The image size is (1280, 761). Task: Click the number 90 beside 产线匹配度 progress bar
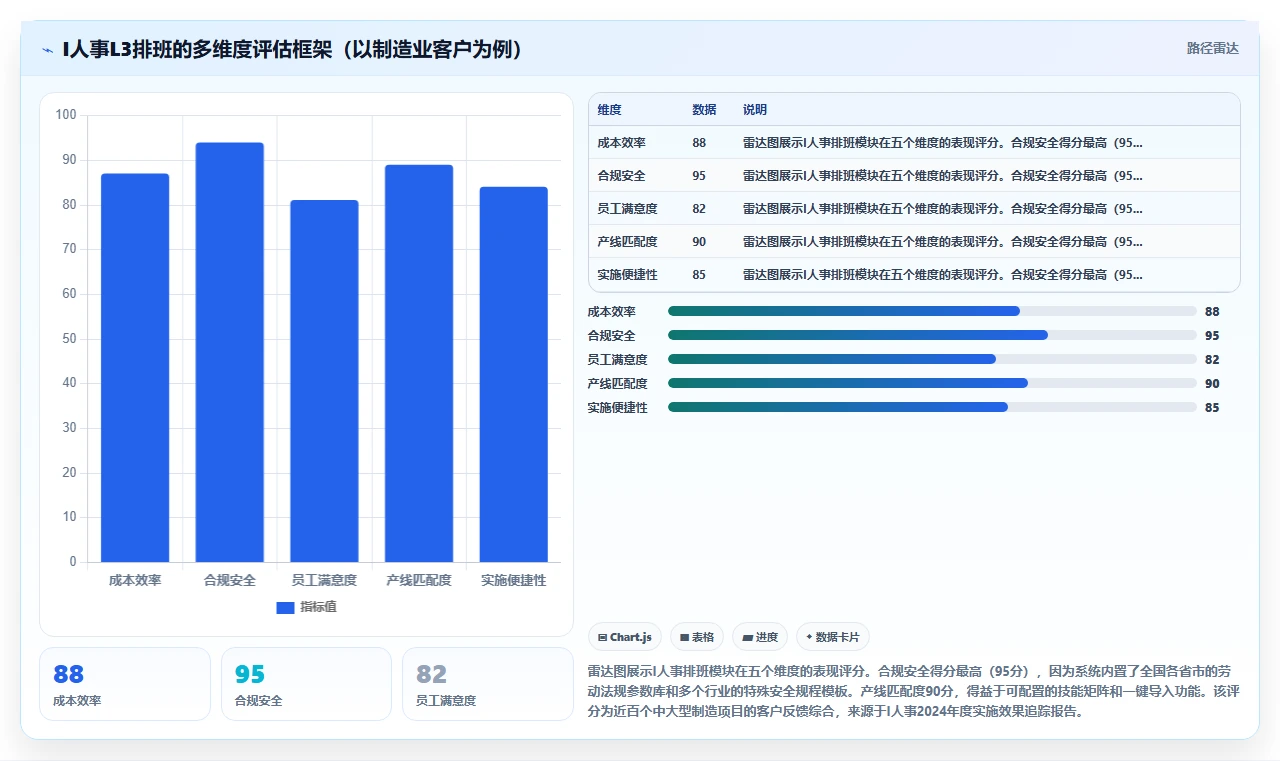coord(1212,384)
